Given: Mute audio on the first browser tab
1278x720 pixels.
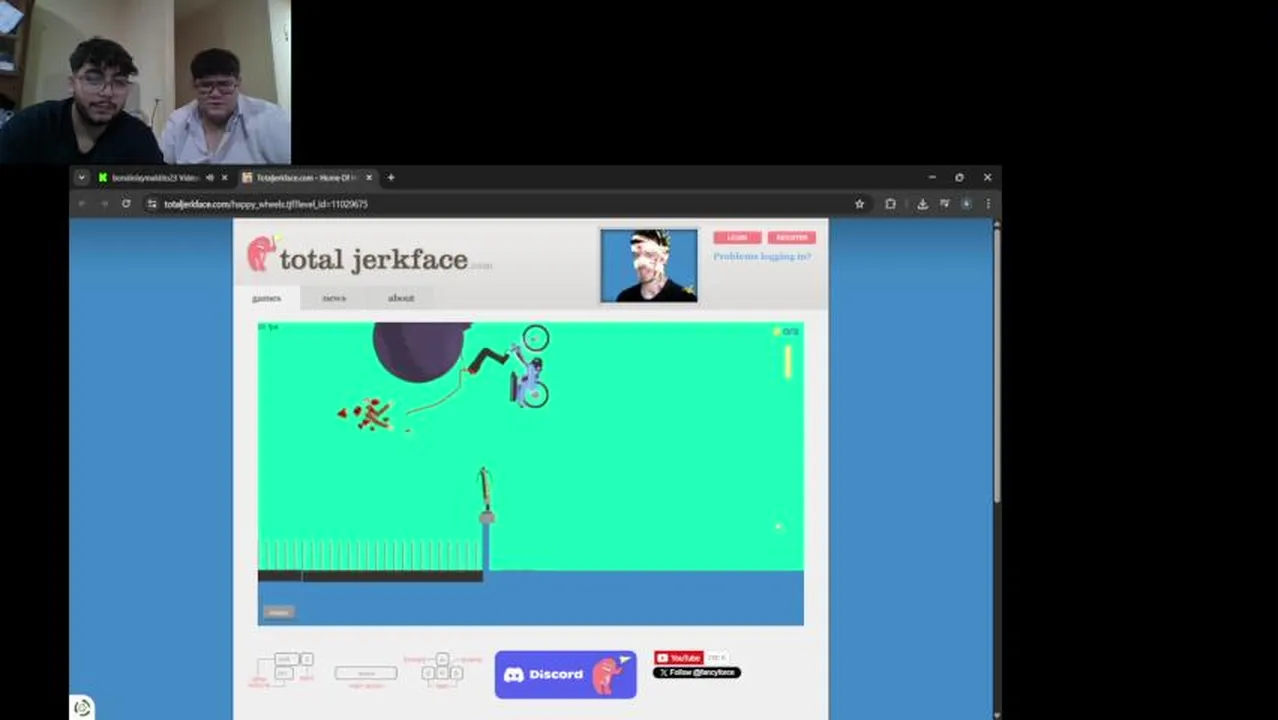Looking at the screenshot, I should [209, 178].
